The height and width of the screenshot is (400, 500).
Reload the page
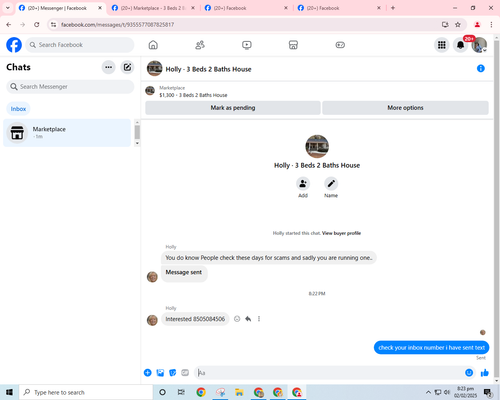[37, 25]
